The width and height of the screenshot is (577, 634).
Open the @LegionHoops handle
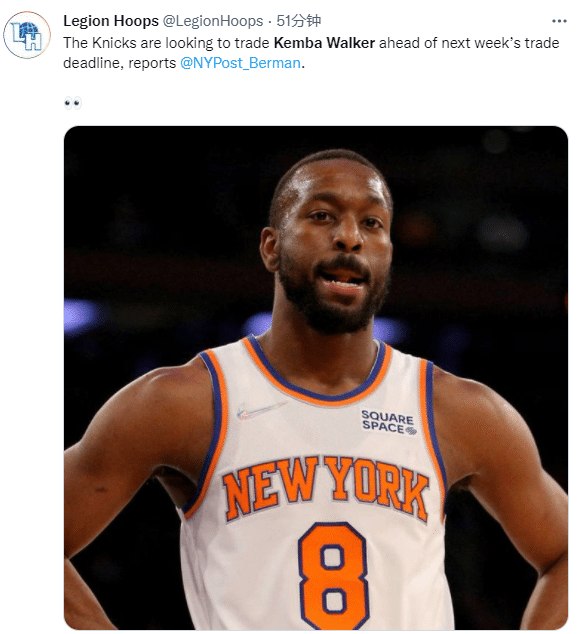click(213, 21)
